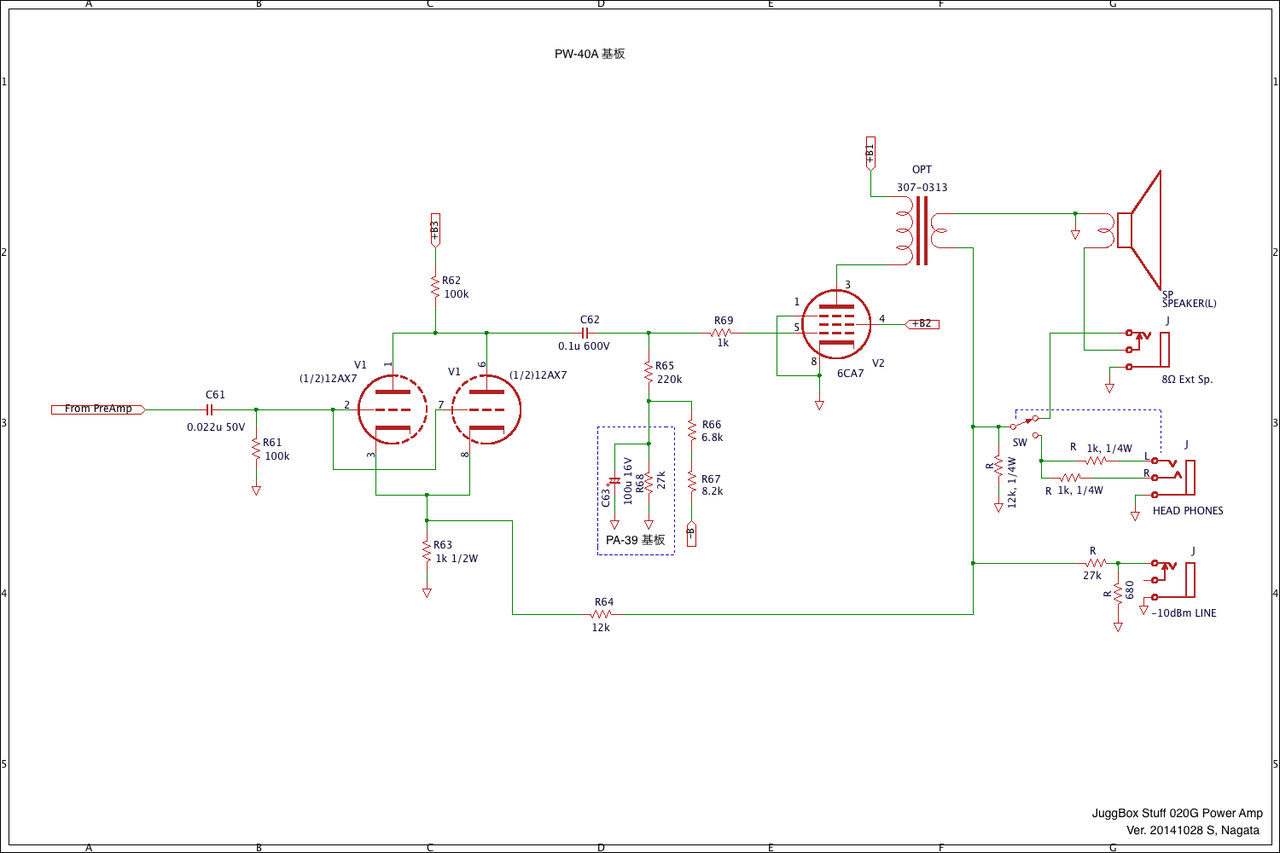The image size is (1280, 853).
Task: Select the +B2 power flag
Action: click(921, 323)
